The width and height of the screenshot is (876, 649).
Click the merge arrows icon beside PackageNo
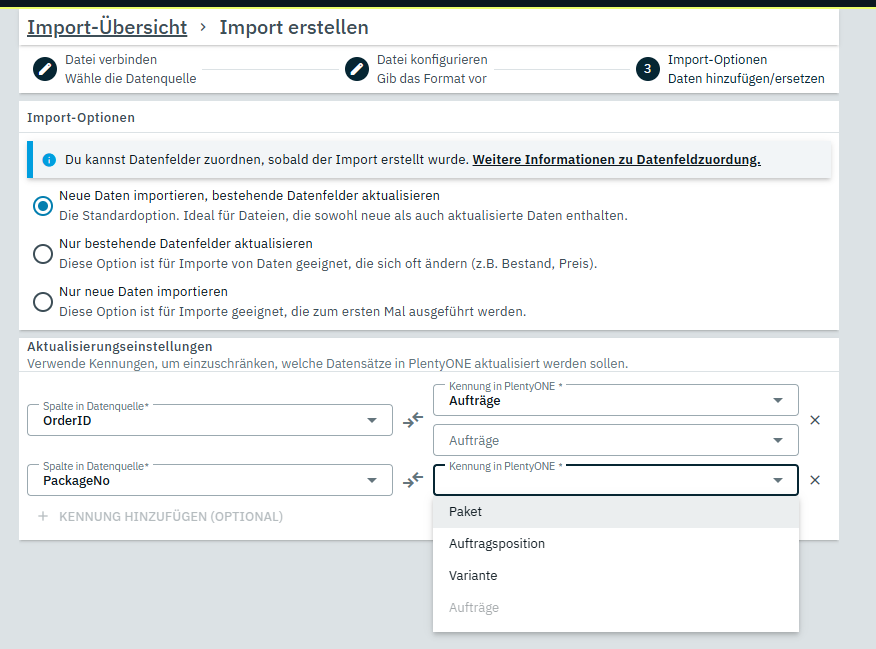point(413,481)
